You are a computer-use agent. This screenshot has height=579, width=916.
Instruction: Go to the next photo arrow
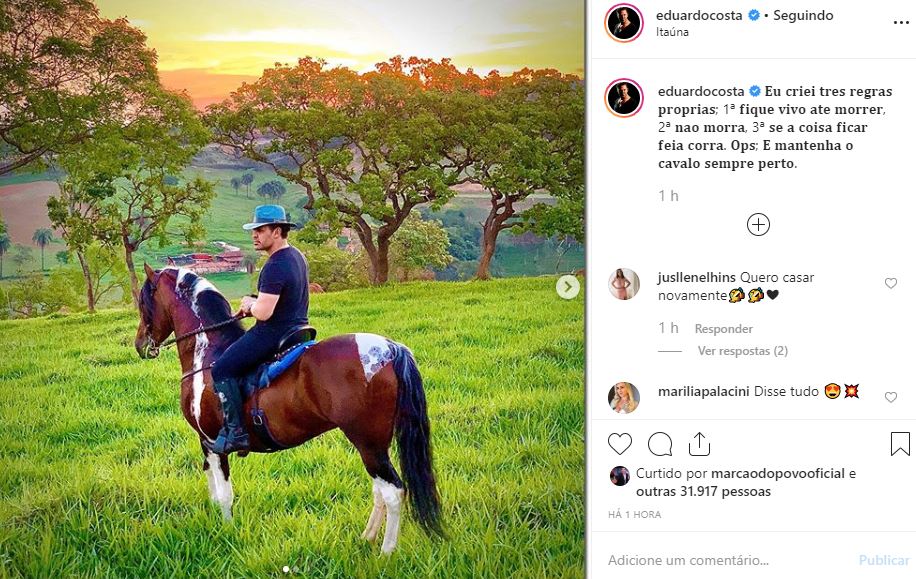(x=568, y=287)
